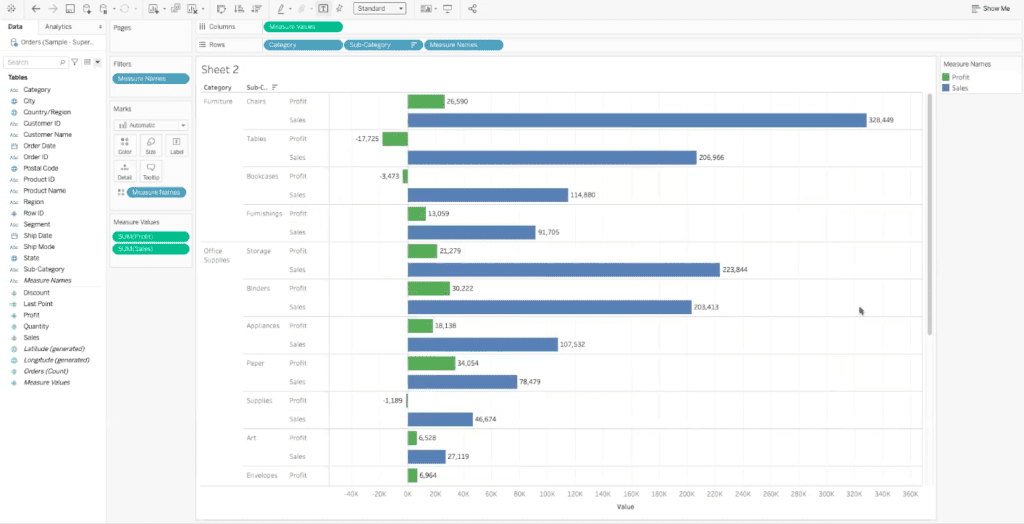Click the Measure Names pill on Marks card
1024x524 pixels.
pyautogui.click(x=156, y=192)
